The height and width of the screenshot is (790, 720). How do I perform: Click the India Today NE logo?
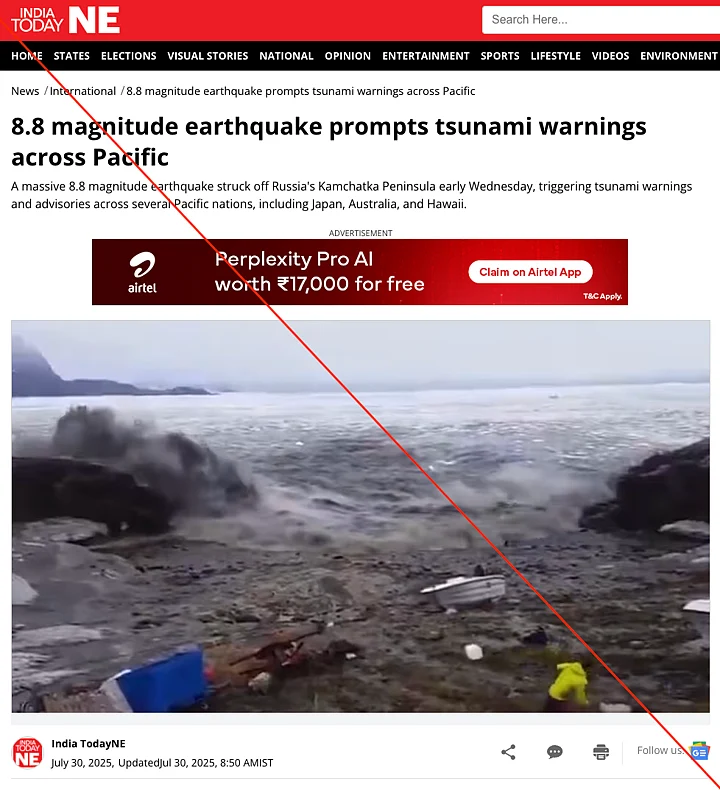pos(66,20)
